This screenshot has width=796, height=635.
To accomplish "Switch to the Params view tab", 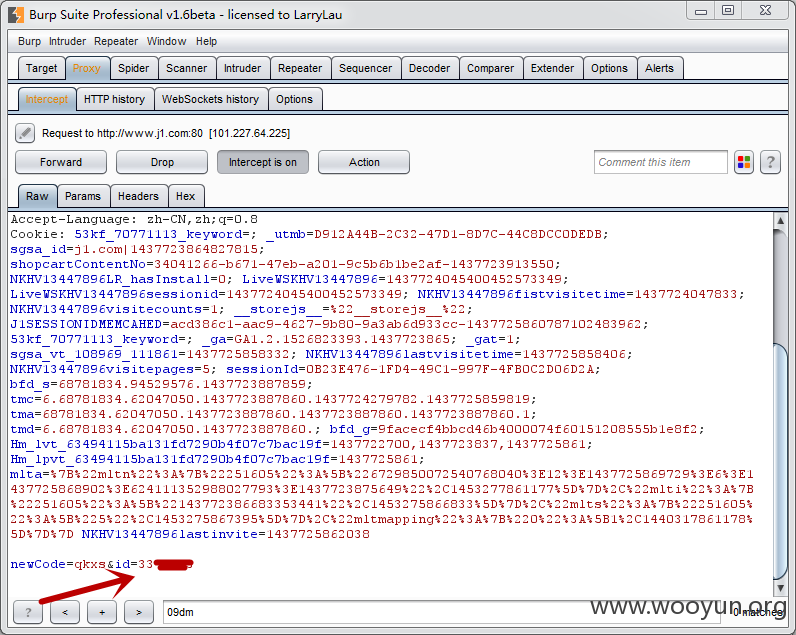I will [x=83, y=196].
